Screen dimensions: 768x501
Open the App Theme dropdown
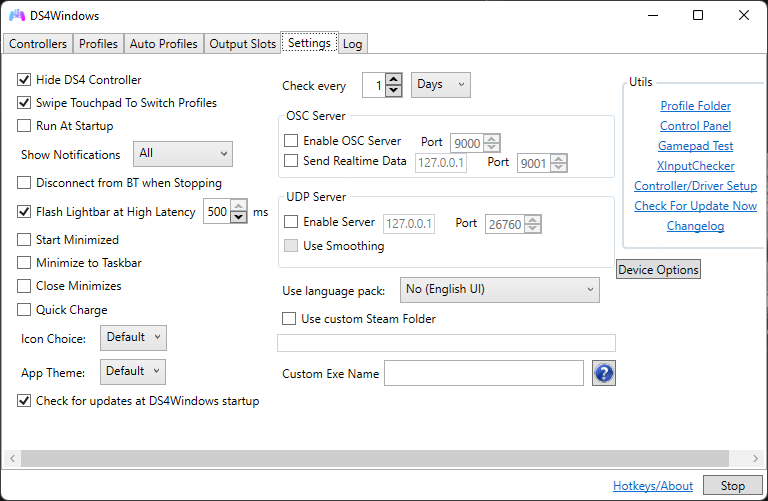click(x=133, y=372)
